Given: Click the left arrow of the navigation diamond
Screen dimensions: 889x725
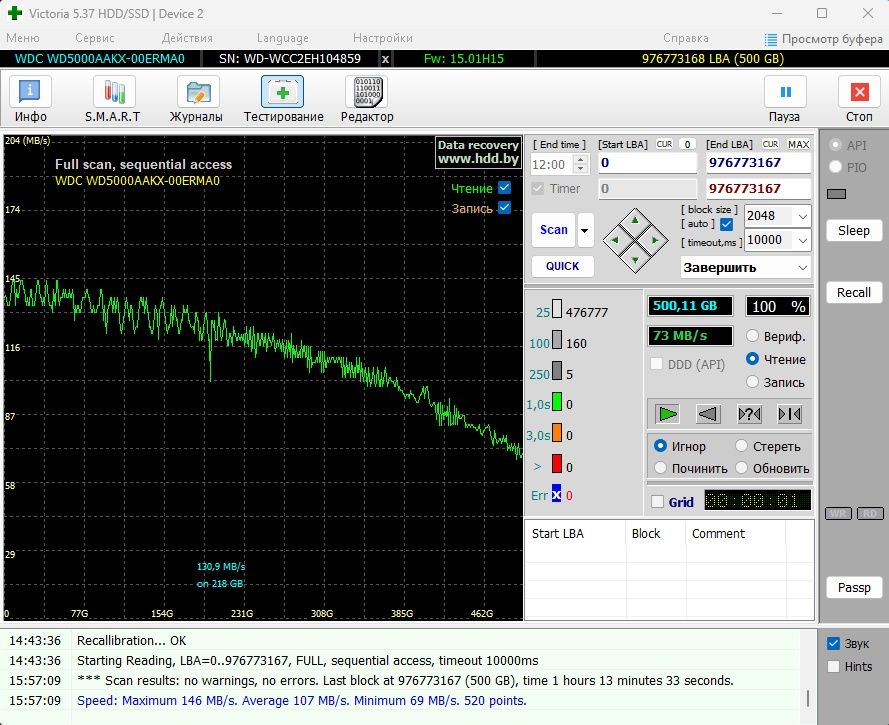Looking at the screenshot, I should [615, 240].
